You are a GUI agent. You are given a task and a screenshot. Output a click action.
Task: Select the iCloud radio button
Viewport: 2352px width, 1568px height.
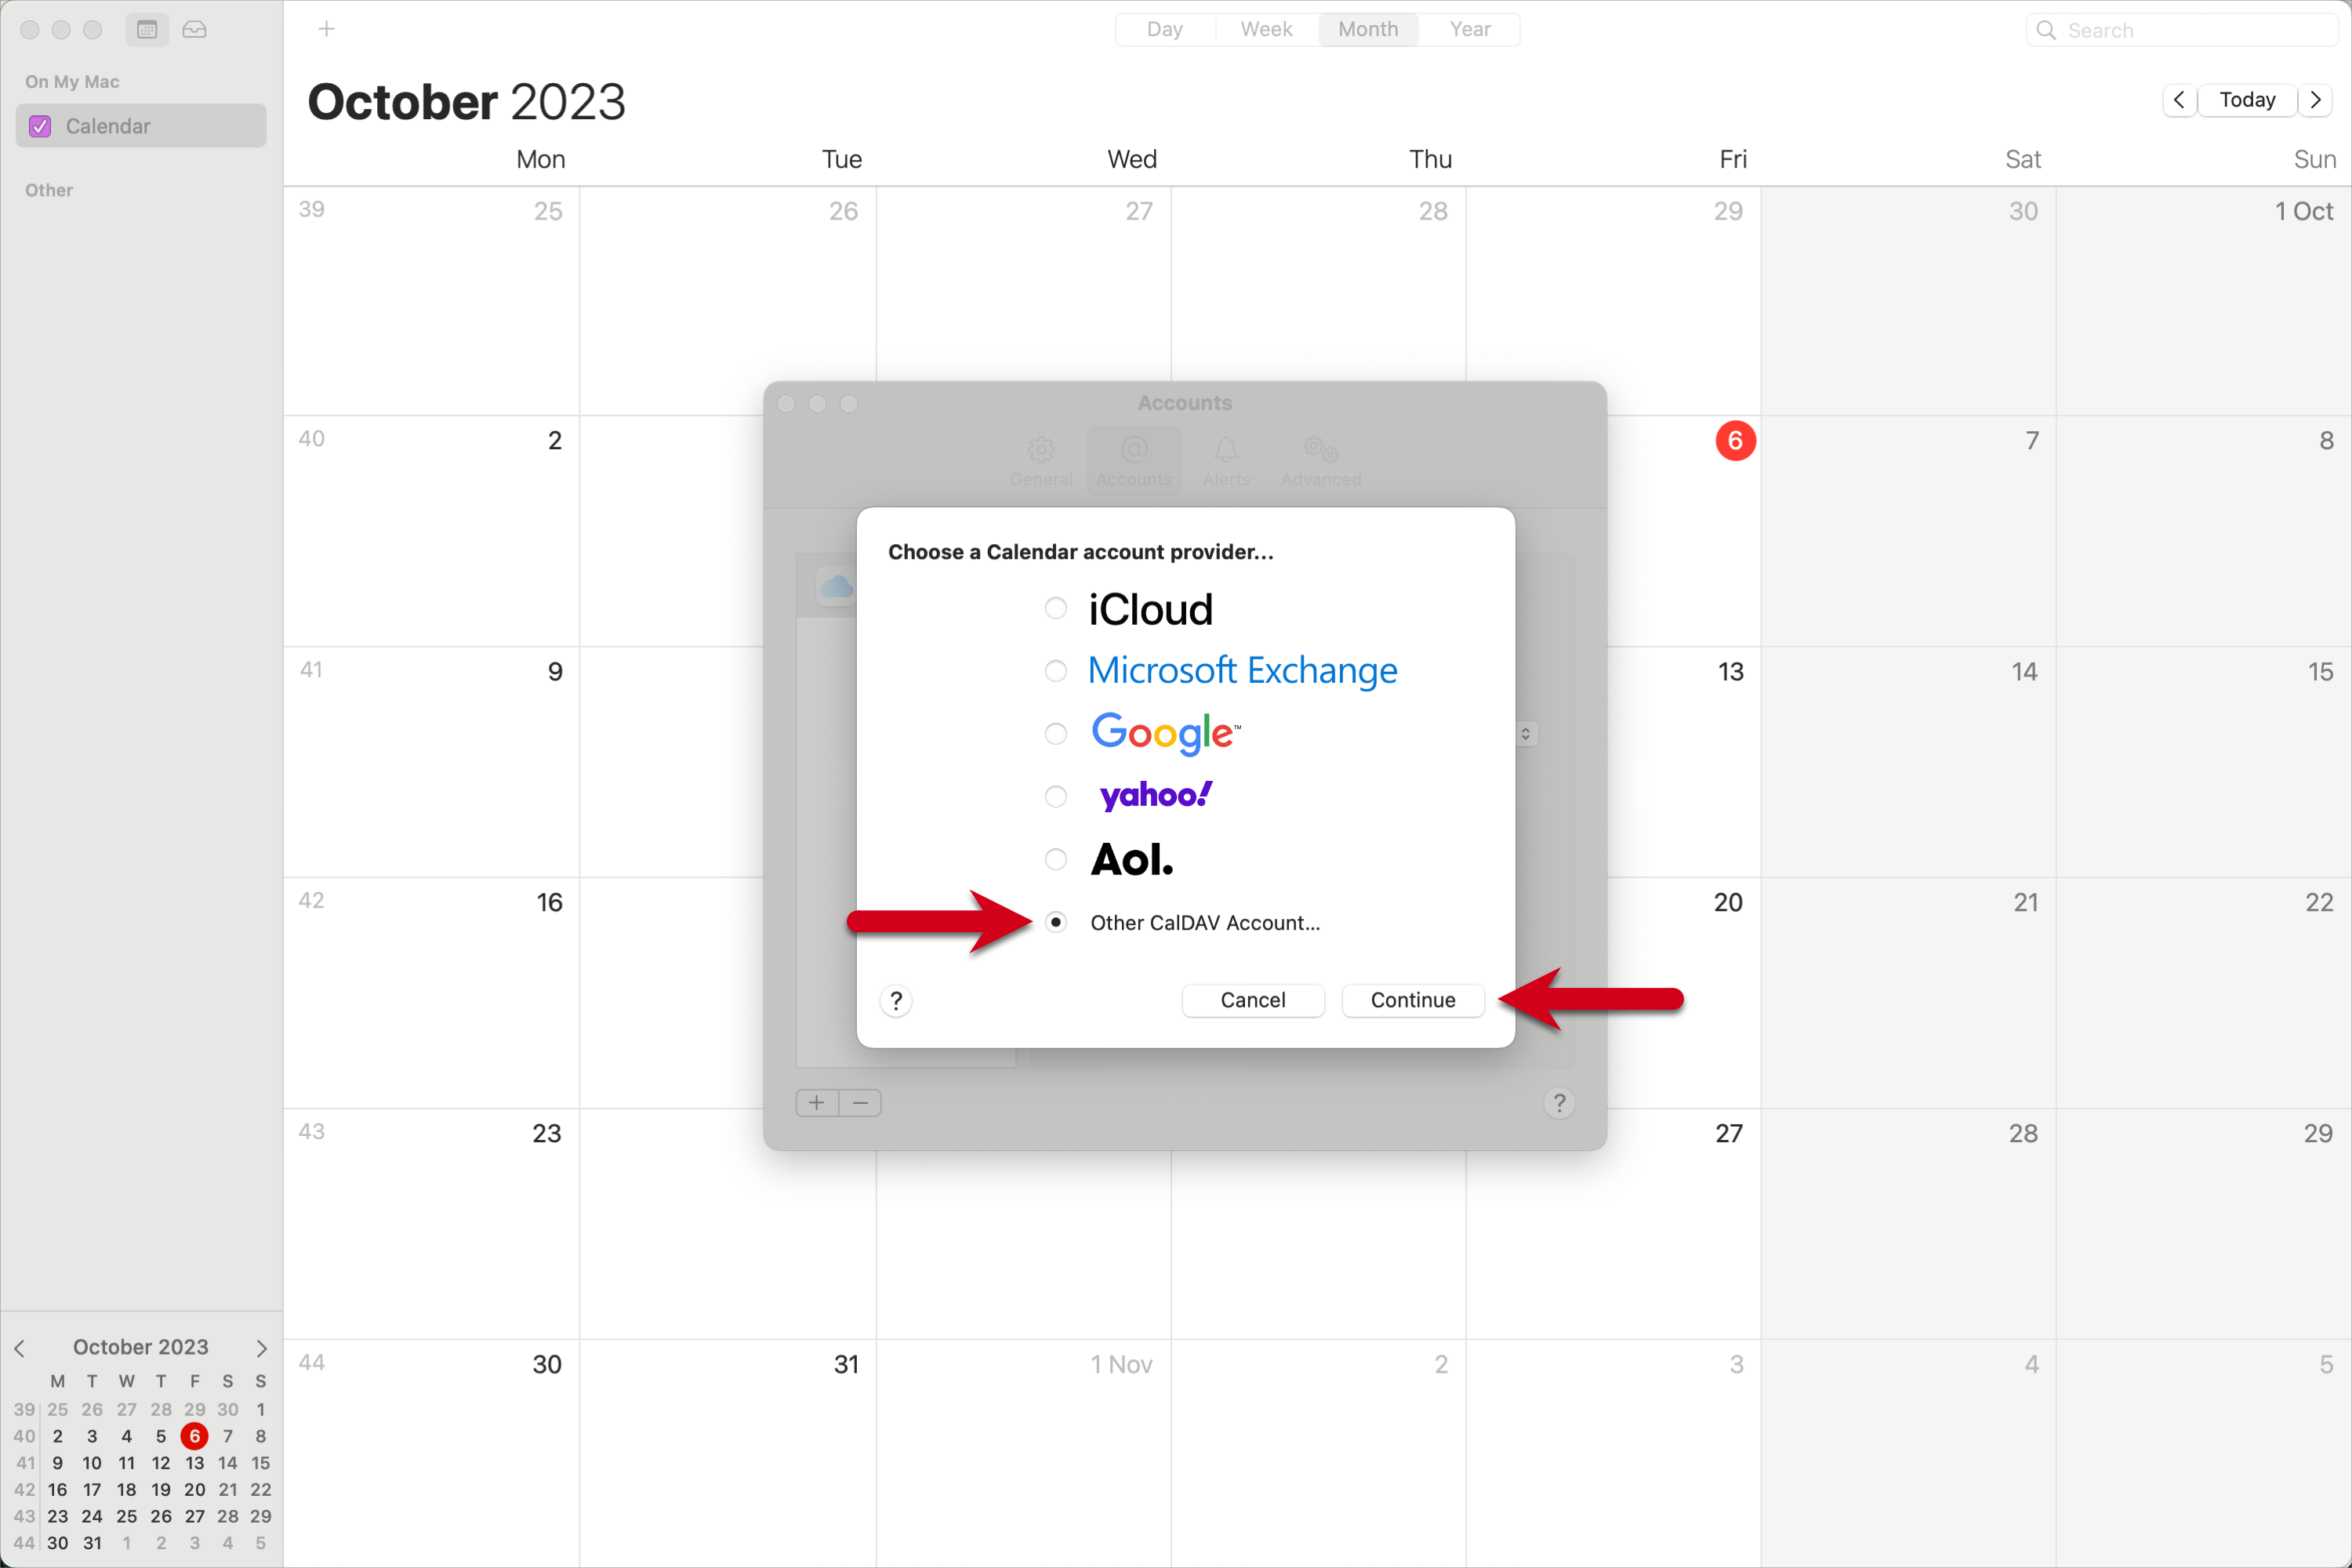[1057, 609]
